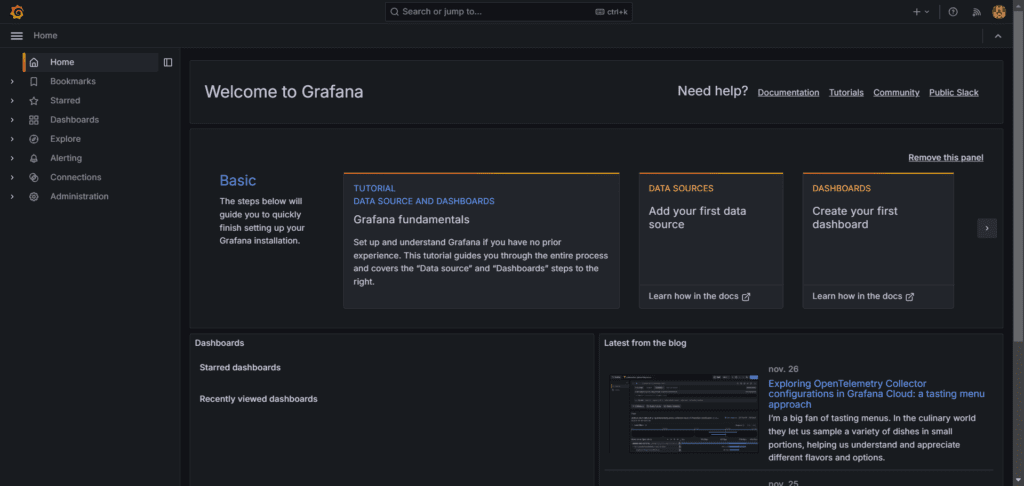The width and height of the screenshot is (1024, 486).
Task: Open the Community help link
Action: point(896,93)
